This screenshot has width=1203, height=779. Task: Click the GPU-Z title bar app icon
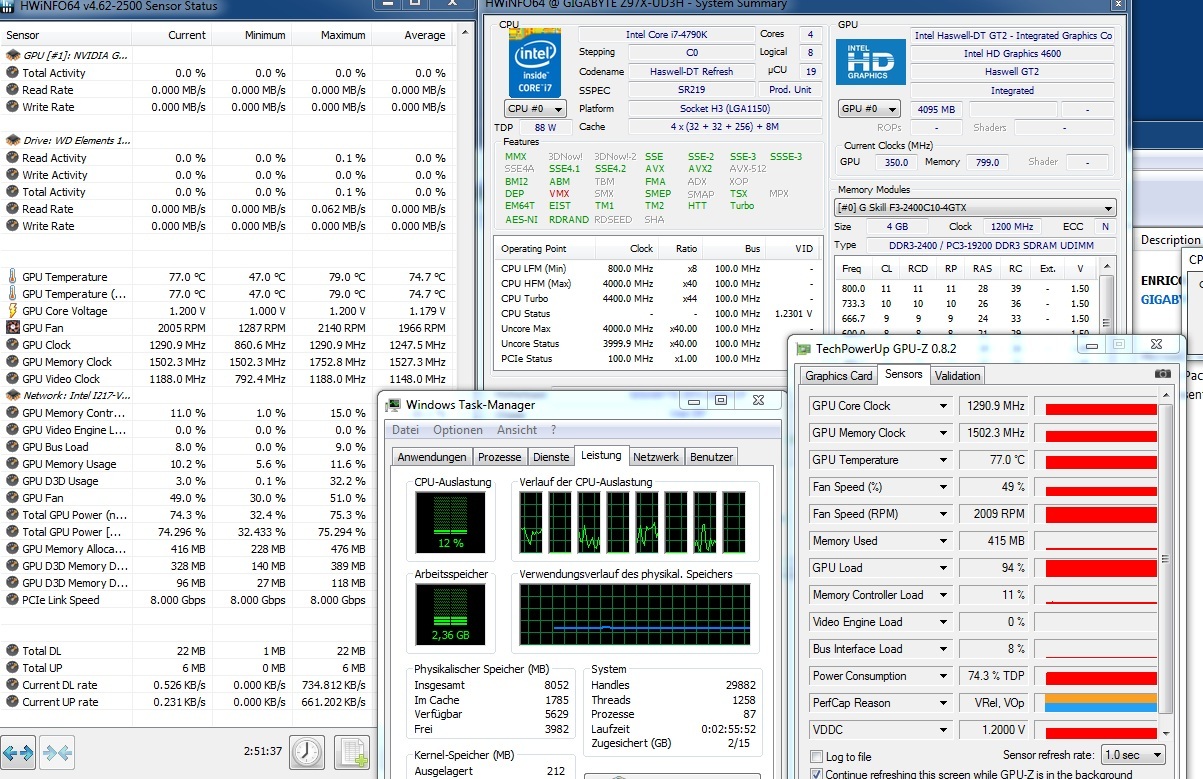802,347
